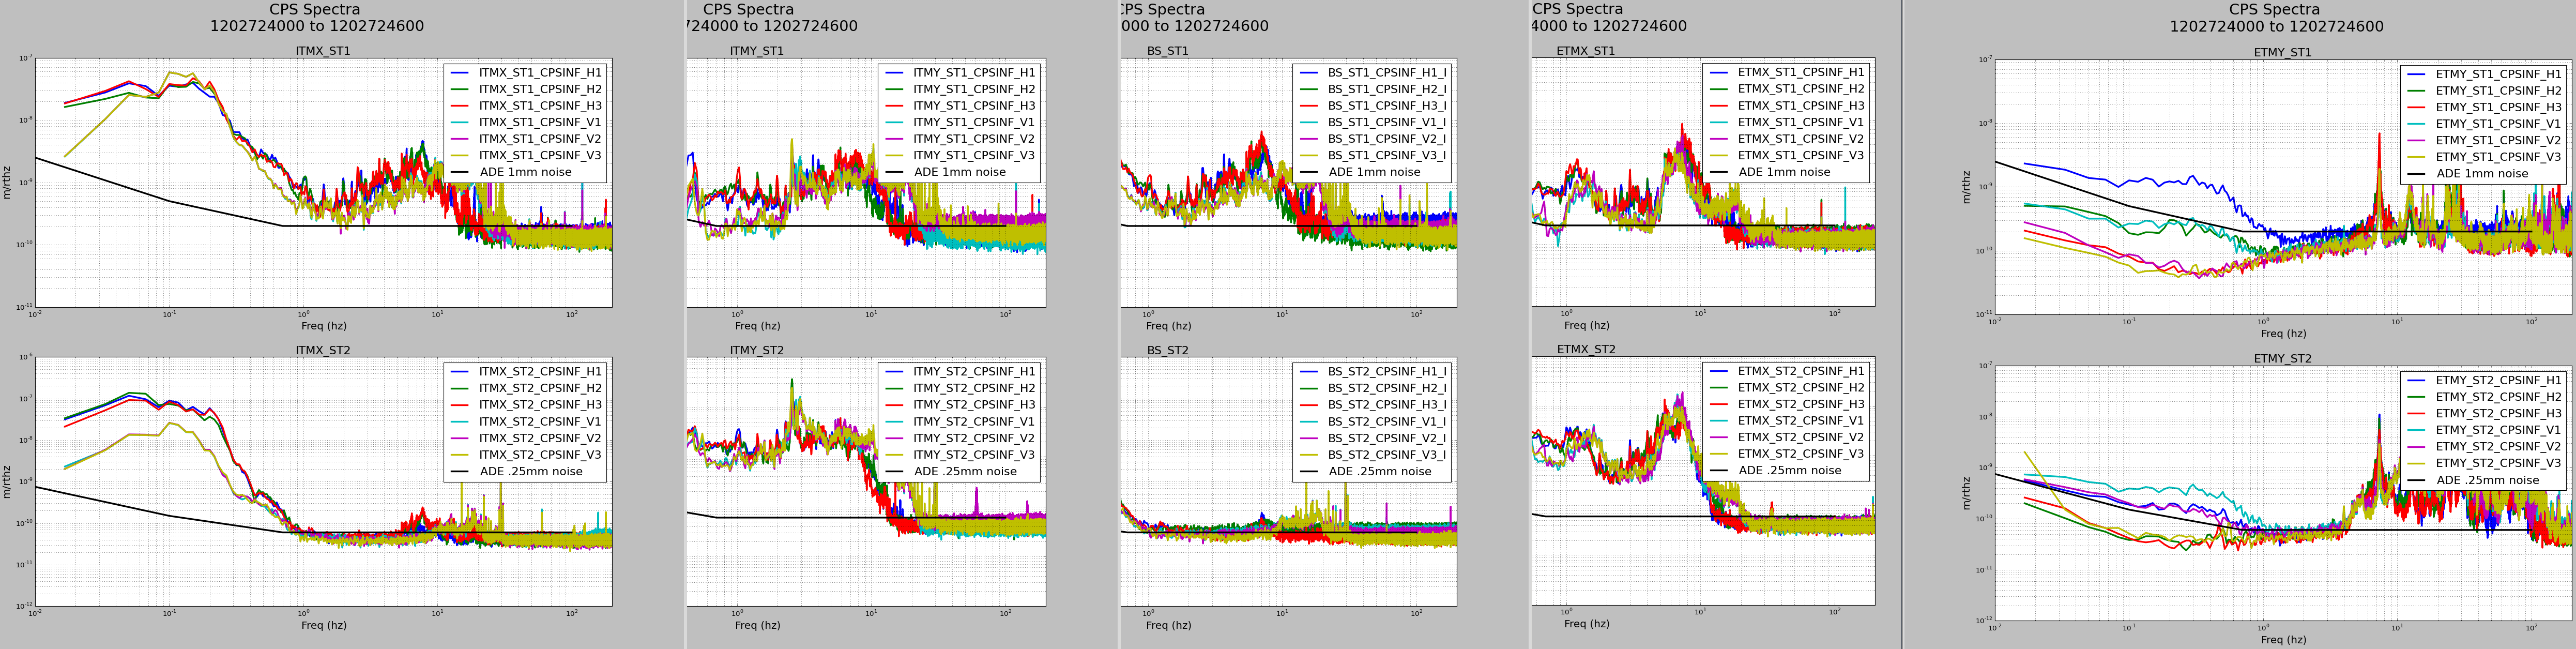Click Freq (hz) label under ETMY_ST2 plot
The width and height of the screenshot is (2576, 649).
pos(2283,640)
